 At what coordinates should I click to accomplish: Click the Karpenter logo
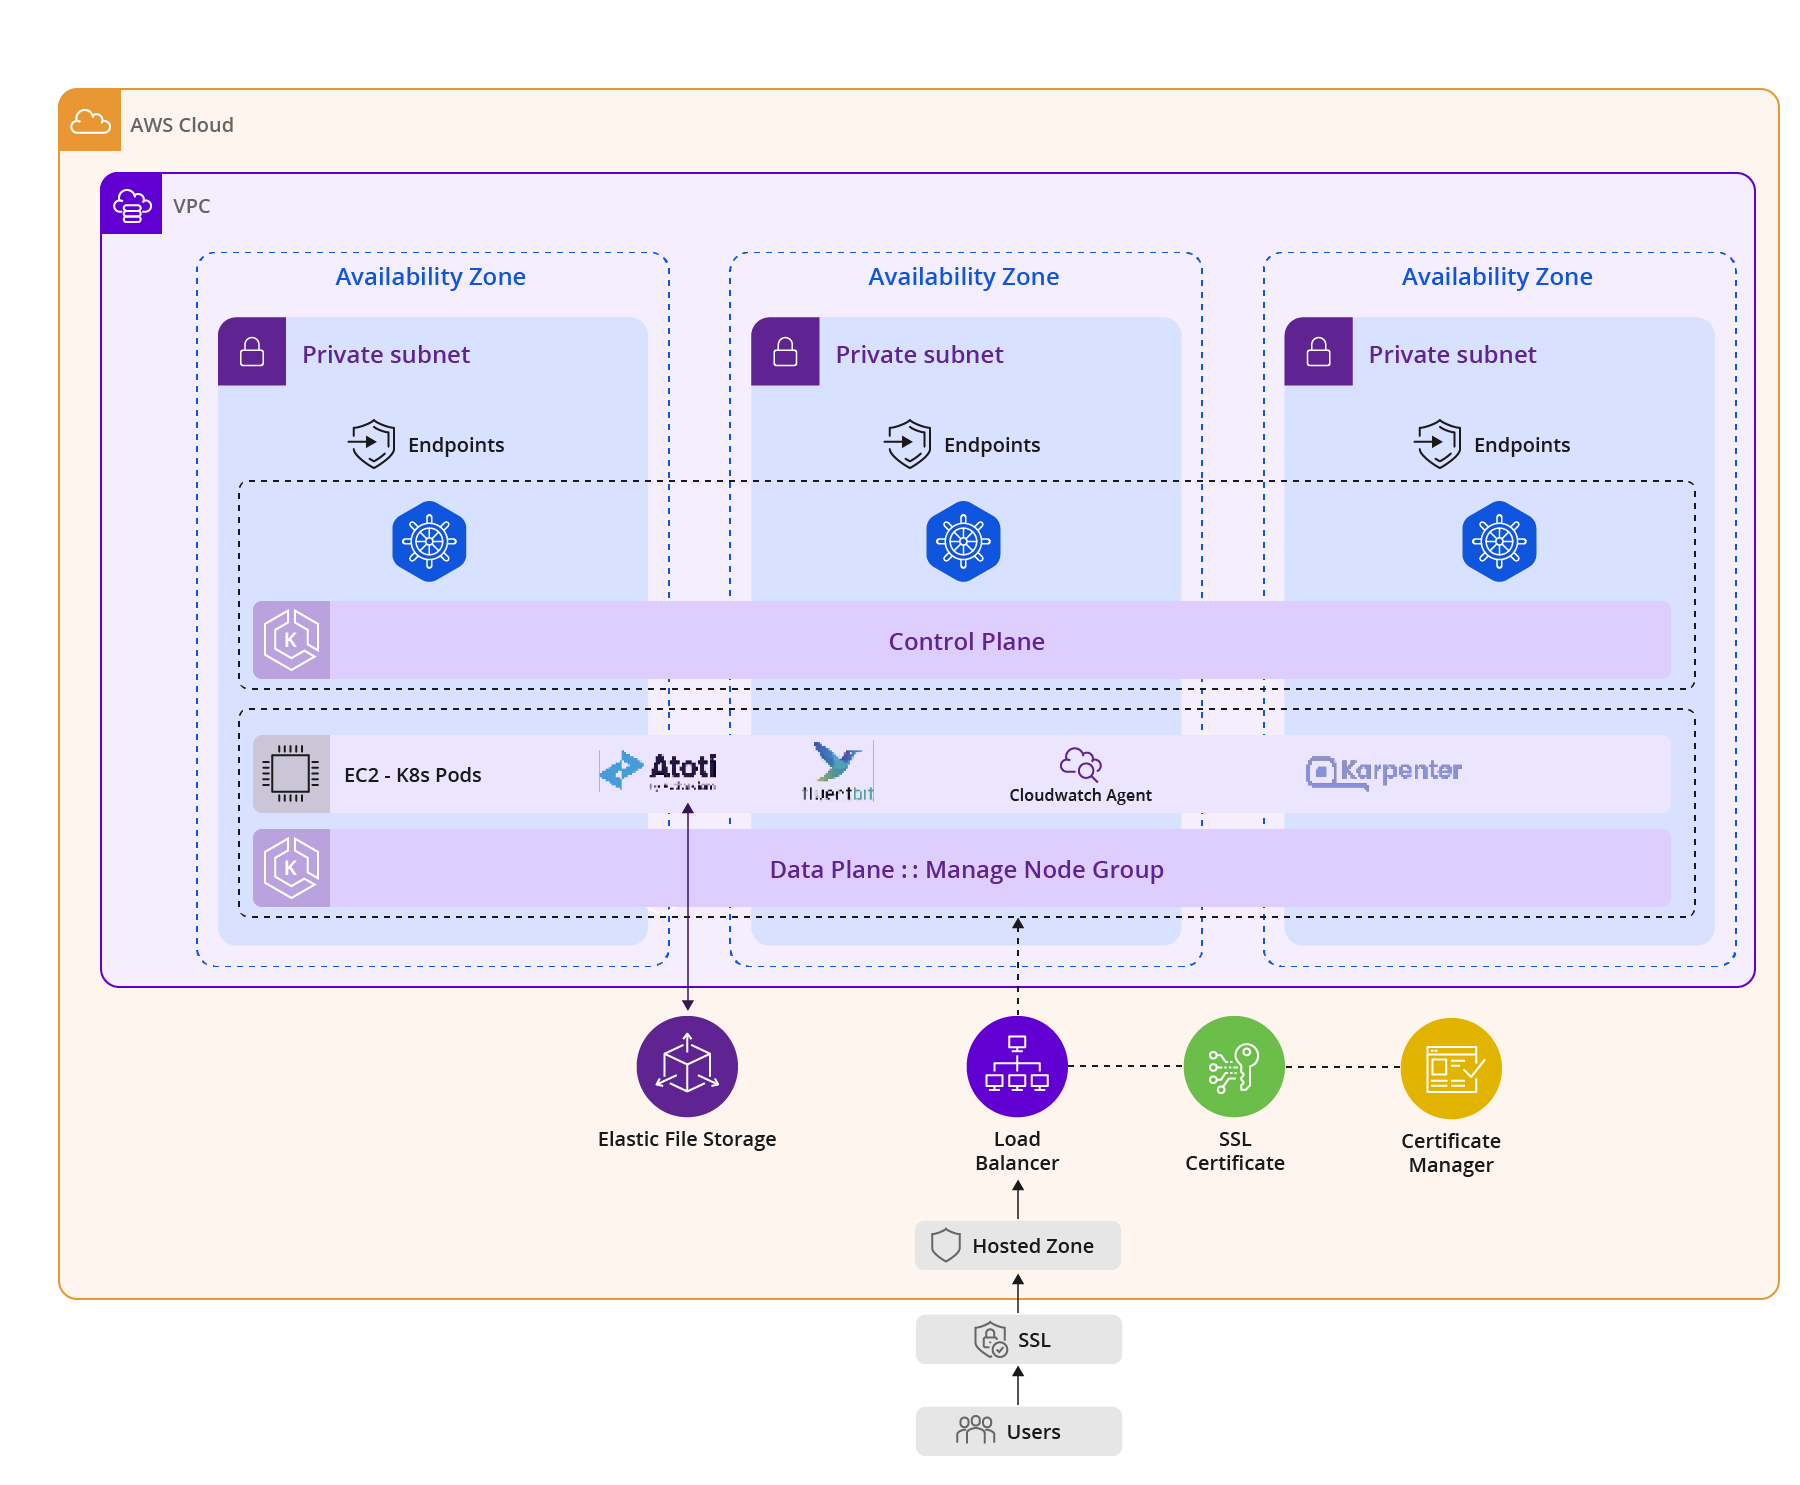[x=1384, y=771]
